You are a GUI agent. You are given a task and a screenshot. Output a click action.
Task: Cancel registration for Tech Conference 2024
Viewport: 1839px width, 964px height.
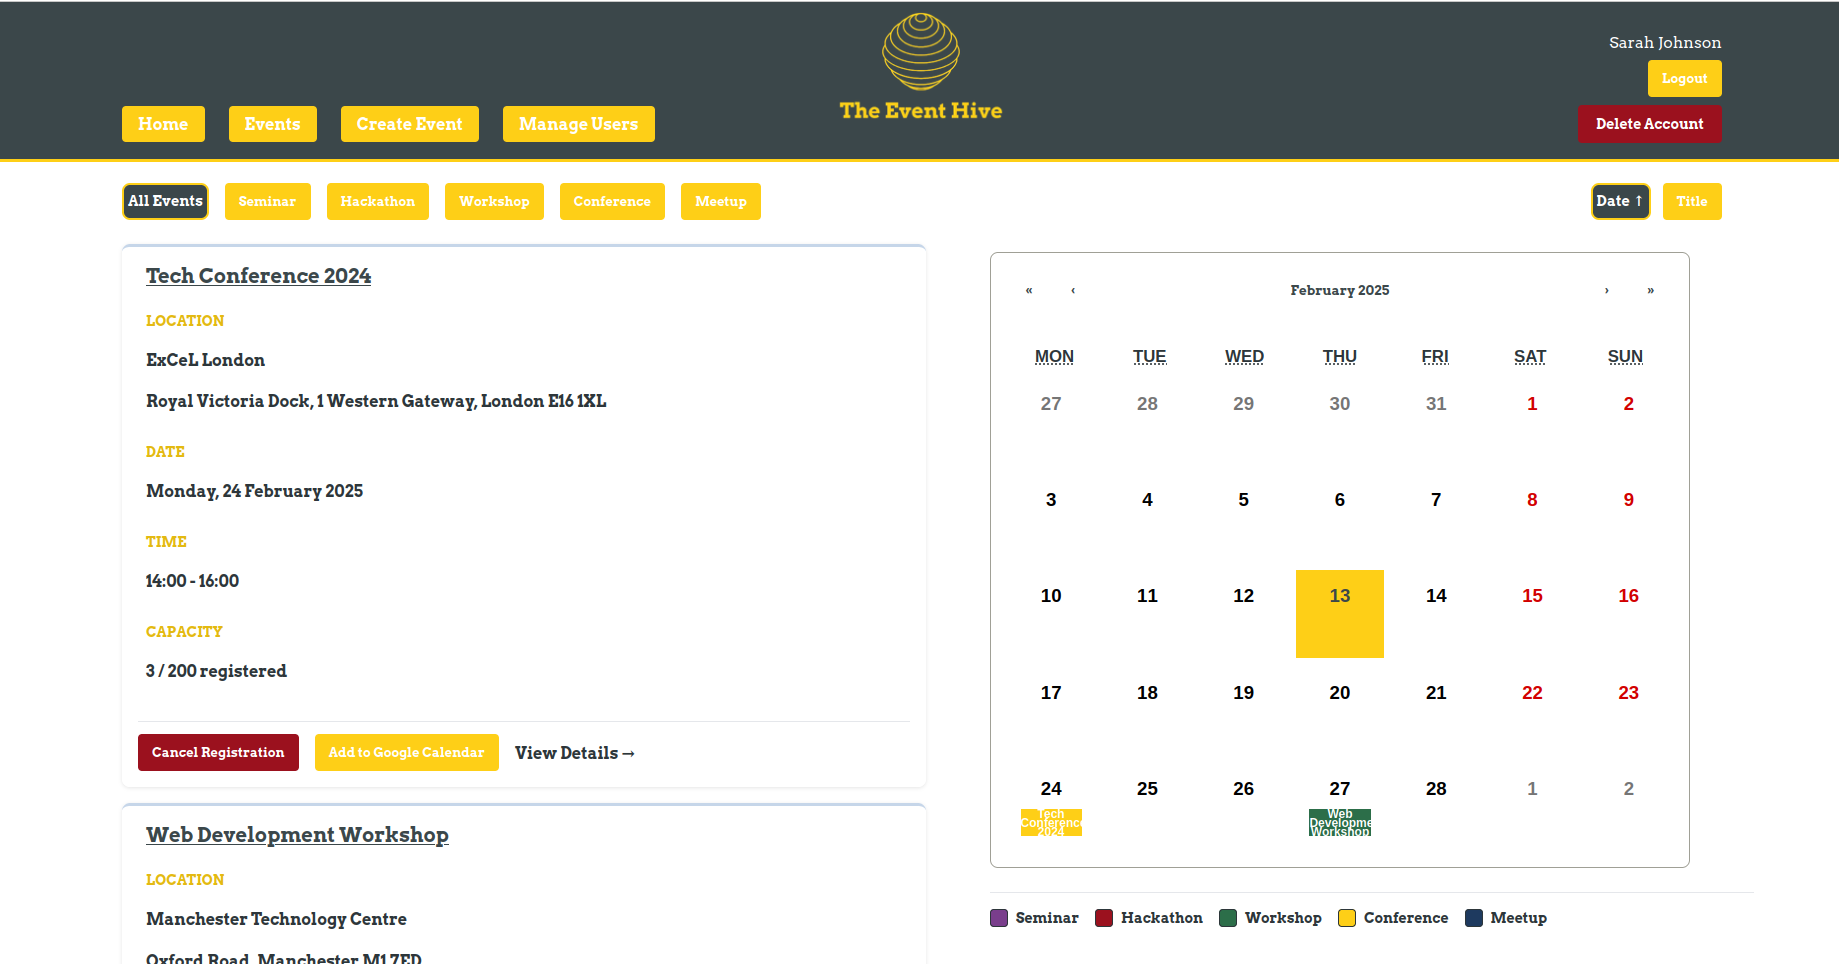pyautogui.click(x=218, y=752)
